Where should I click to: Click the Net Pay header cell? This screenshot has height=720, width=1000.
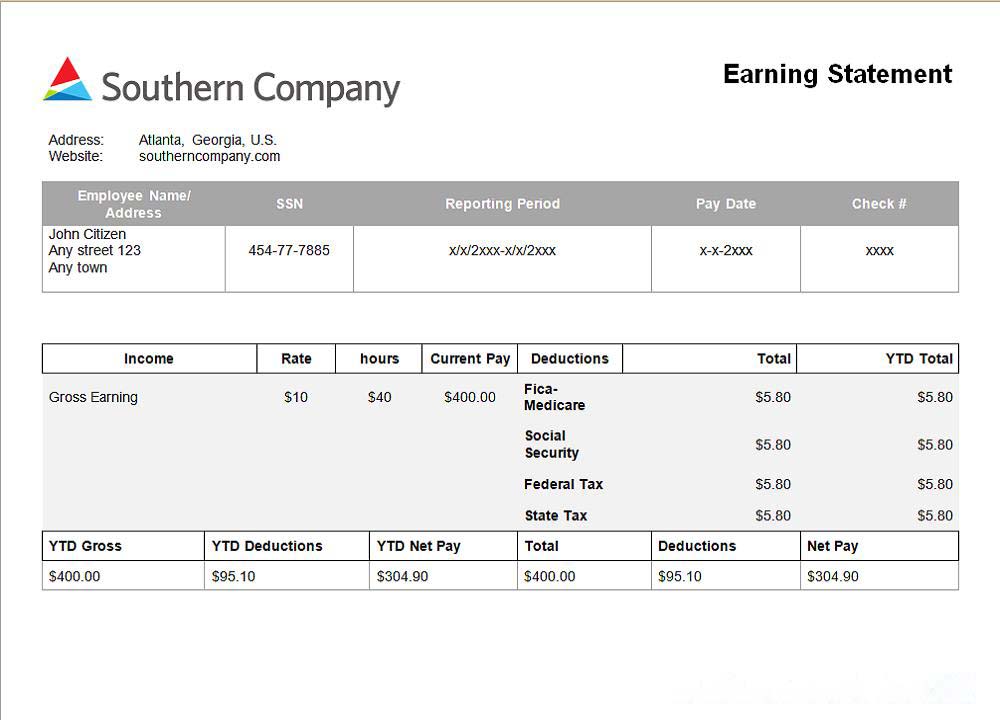[x=832, y=546]
